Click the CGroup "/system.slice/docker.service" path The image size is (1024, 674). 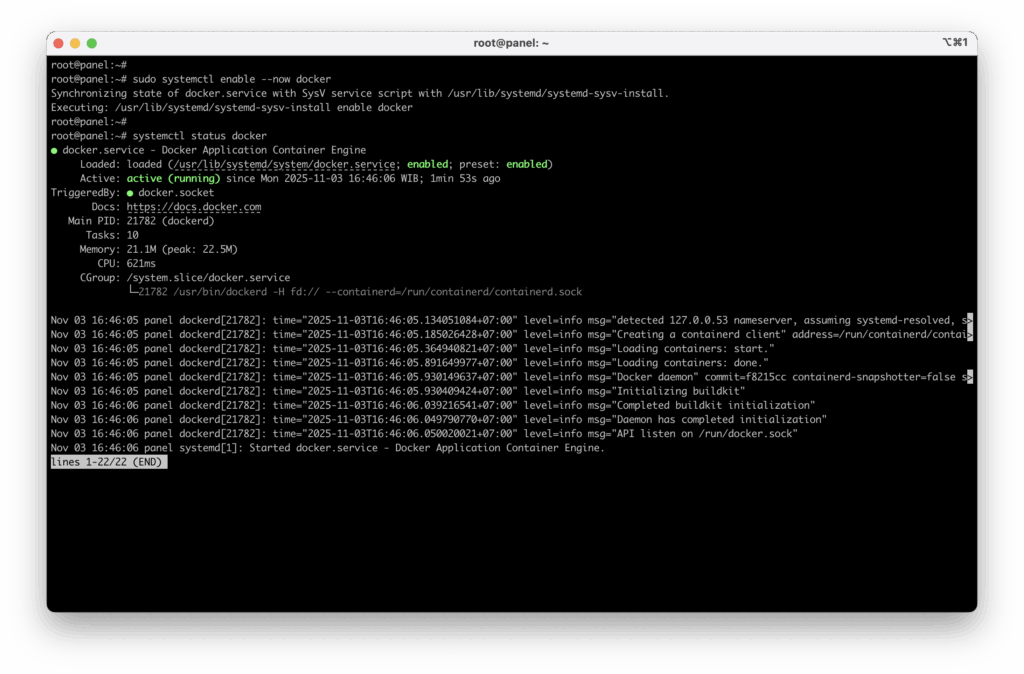[208, 277]
